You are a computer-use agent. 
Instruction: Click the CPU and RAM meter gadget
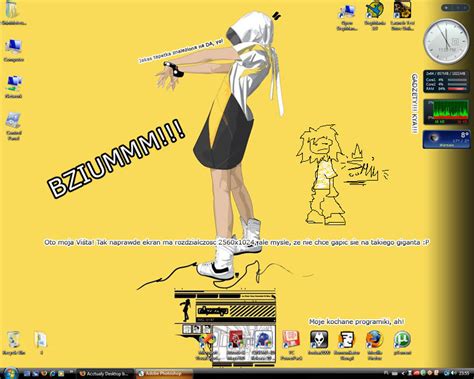(x=446, y=81)
